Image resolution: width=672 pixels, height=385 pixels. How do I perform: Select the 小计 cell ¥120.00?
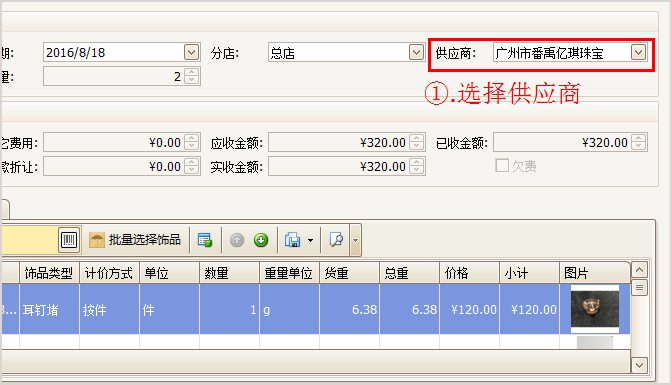tap(529, 309)
